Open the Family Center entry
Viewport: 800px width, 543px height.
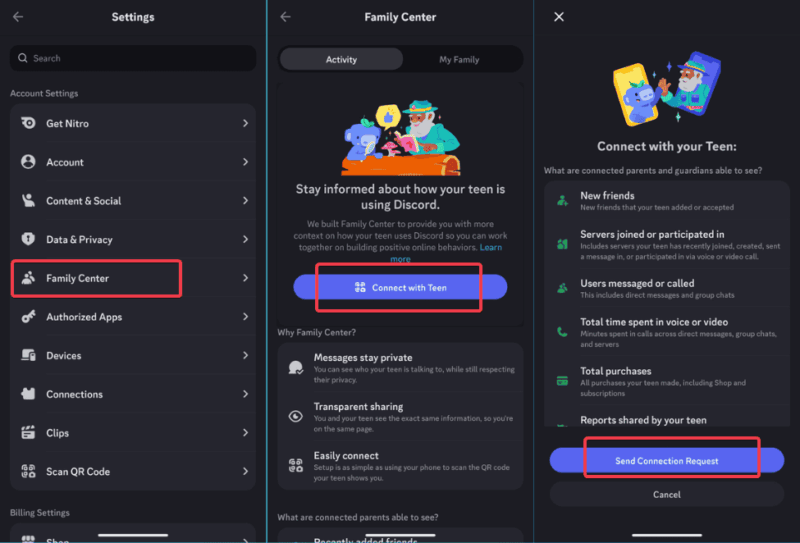click(133, 278)
